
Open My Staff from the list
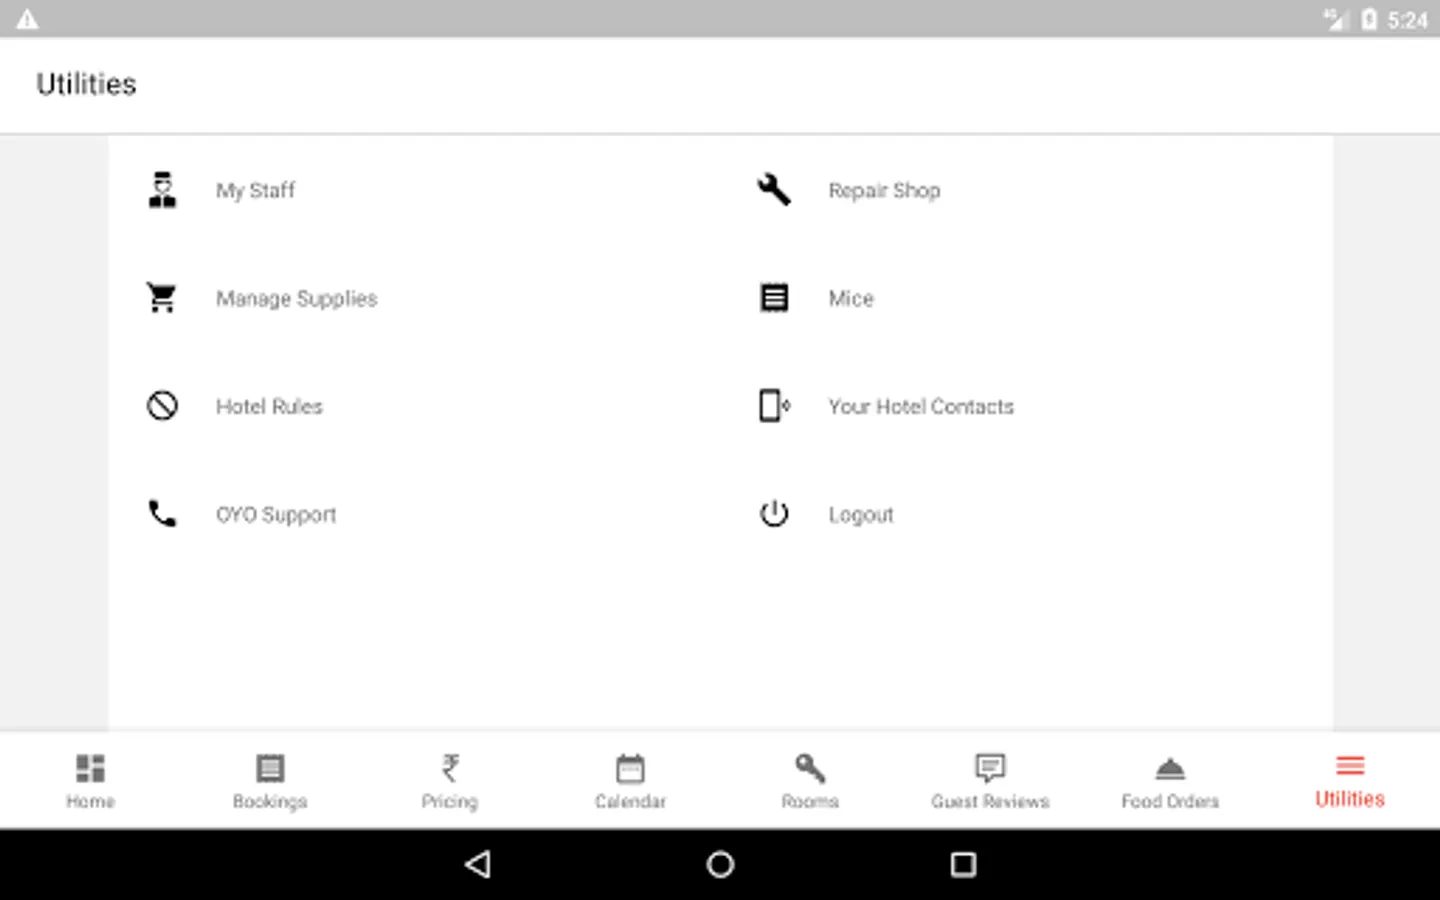256,191
